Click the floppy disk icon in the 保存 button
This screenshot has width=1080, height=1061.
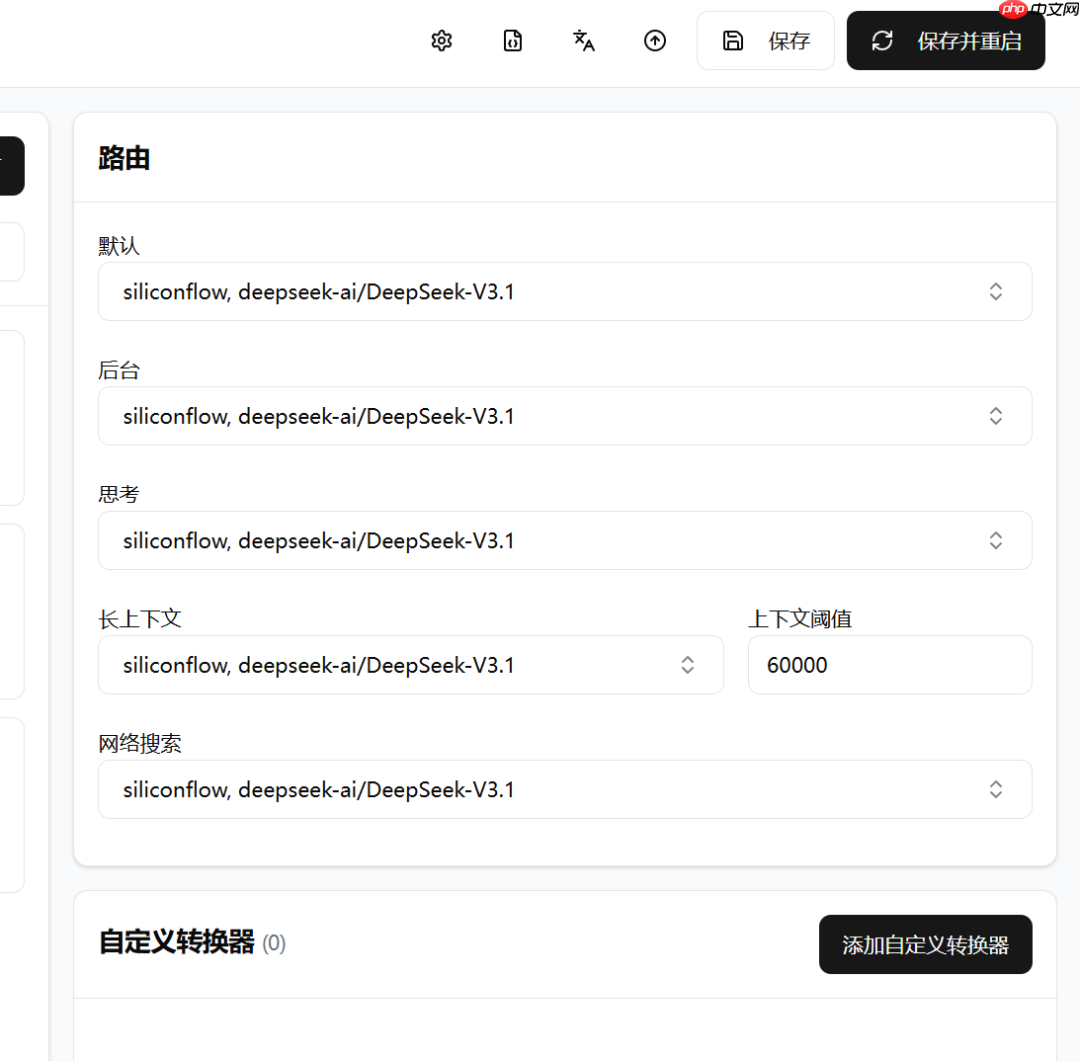tap(734, 40)
